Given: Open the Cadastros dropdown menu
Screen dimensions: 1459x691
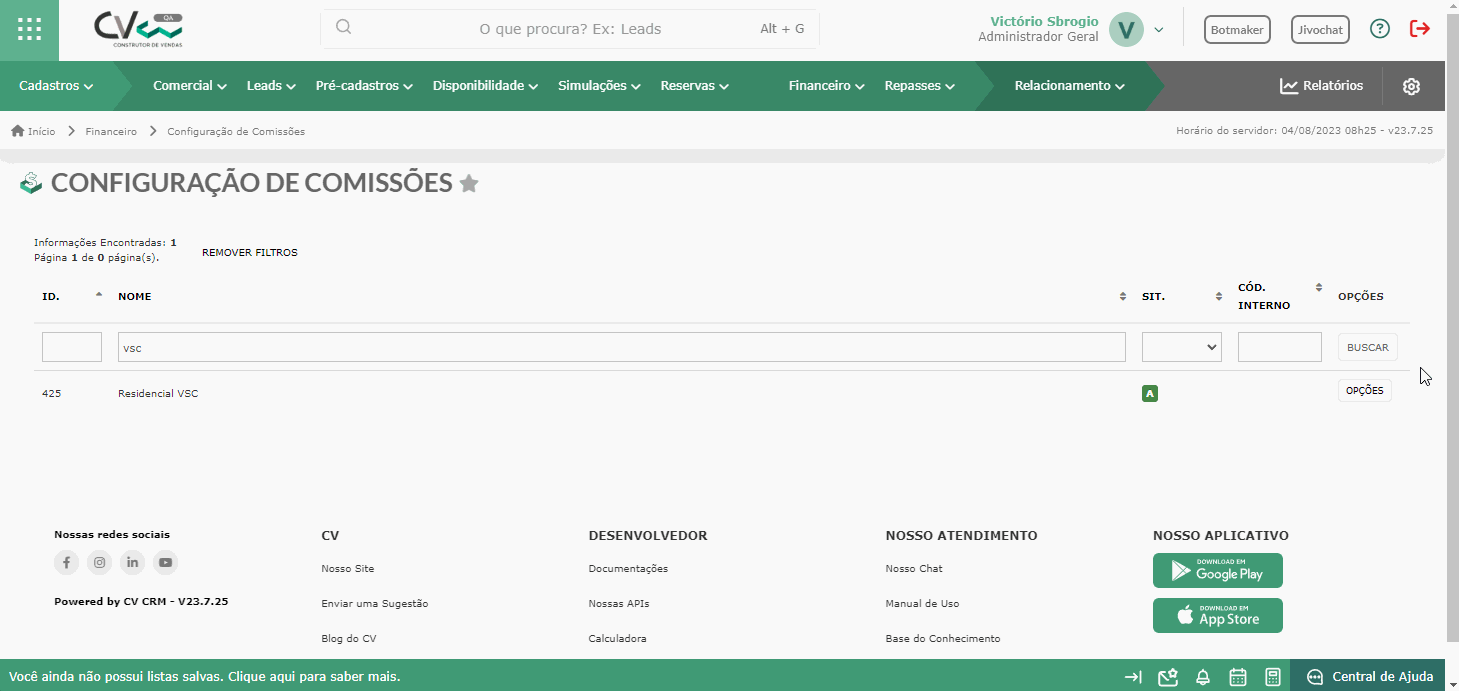Looking at the screenshot, I should point(56,86).
